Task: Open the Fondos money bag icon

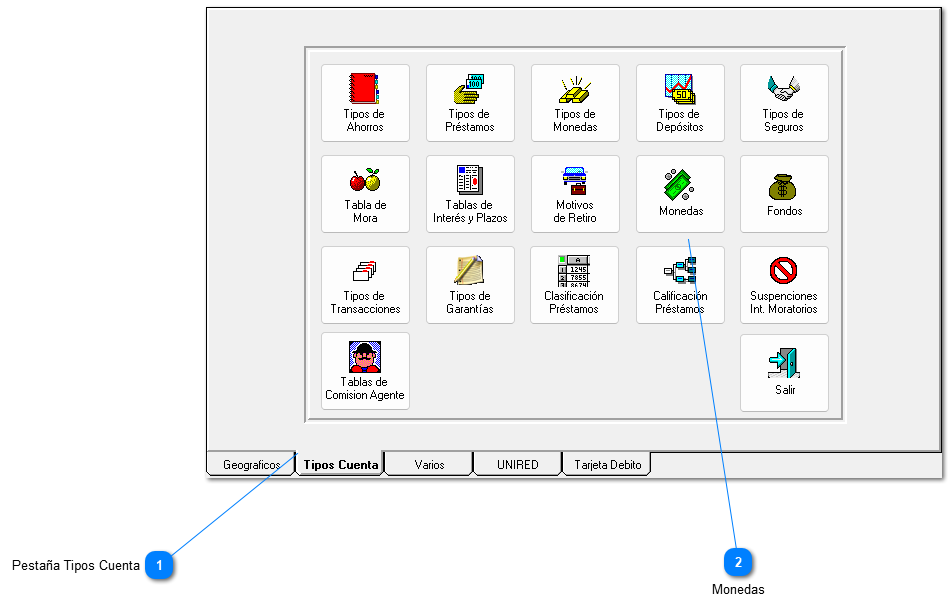Action: tap(784, 194)
